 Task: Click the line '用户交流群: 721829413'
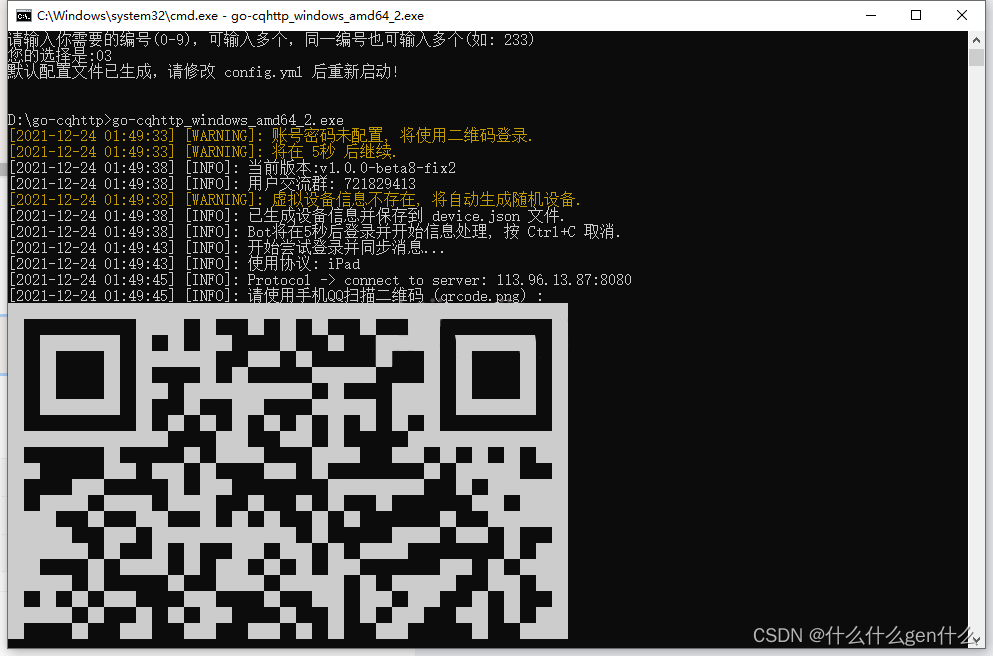click(212, 184)
